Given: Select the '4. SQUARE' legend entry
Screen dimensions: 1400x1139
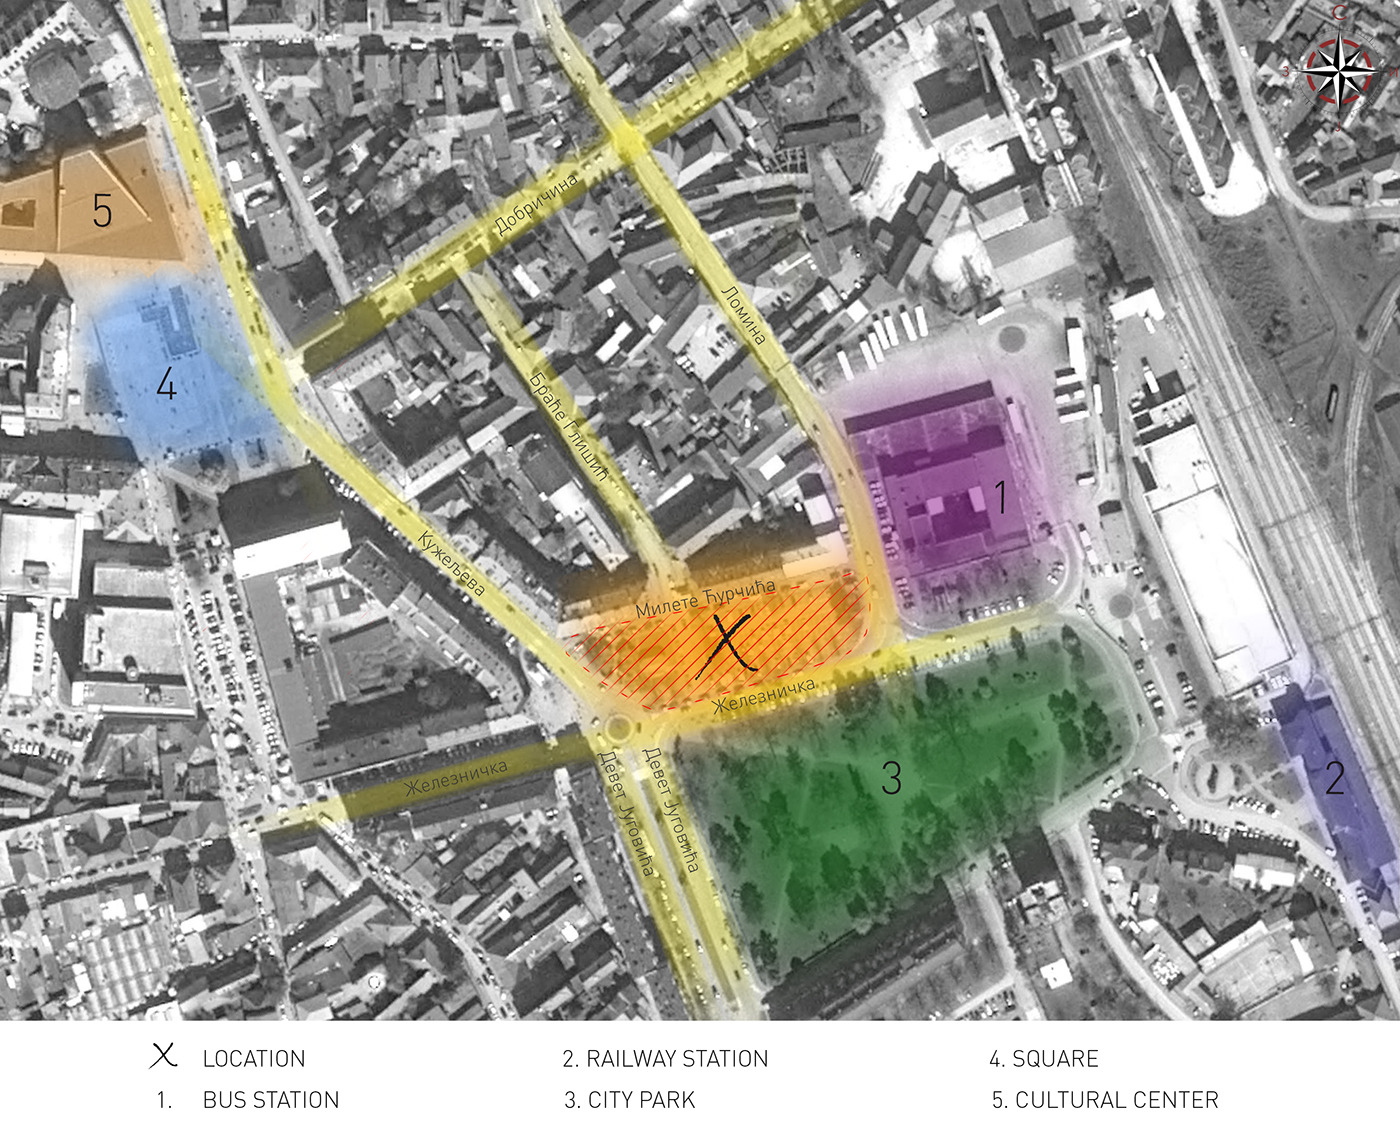Looking at the screenshot, I should pos(1043,1059).
